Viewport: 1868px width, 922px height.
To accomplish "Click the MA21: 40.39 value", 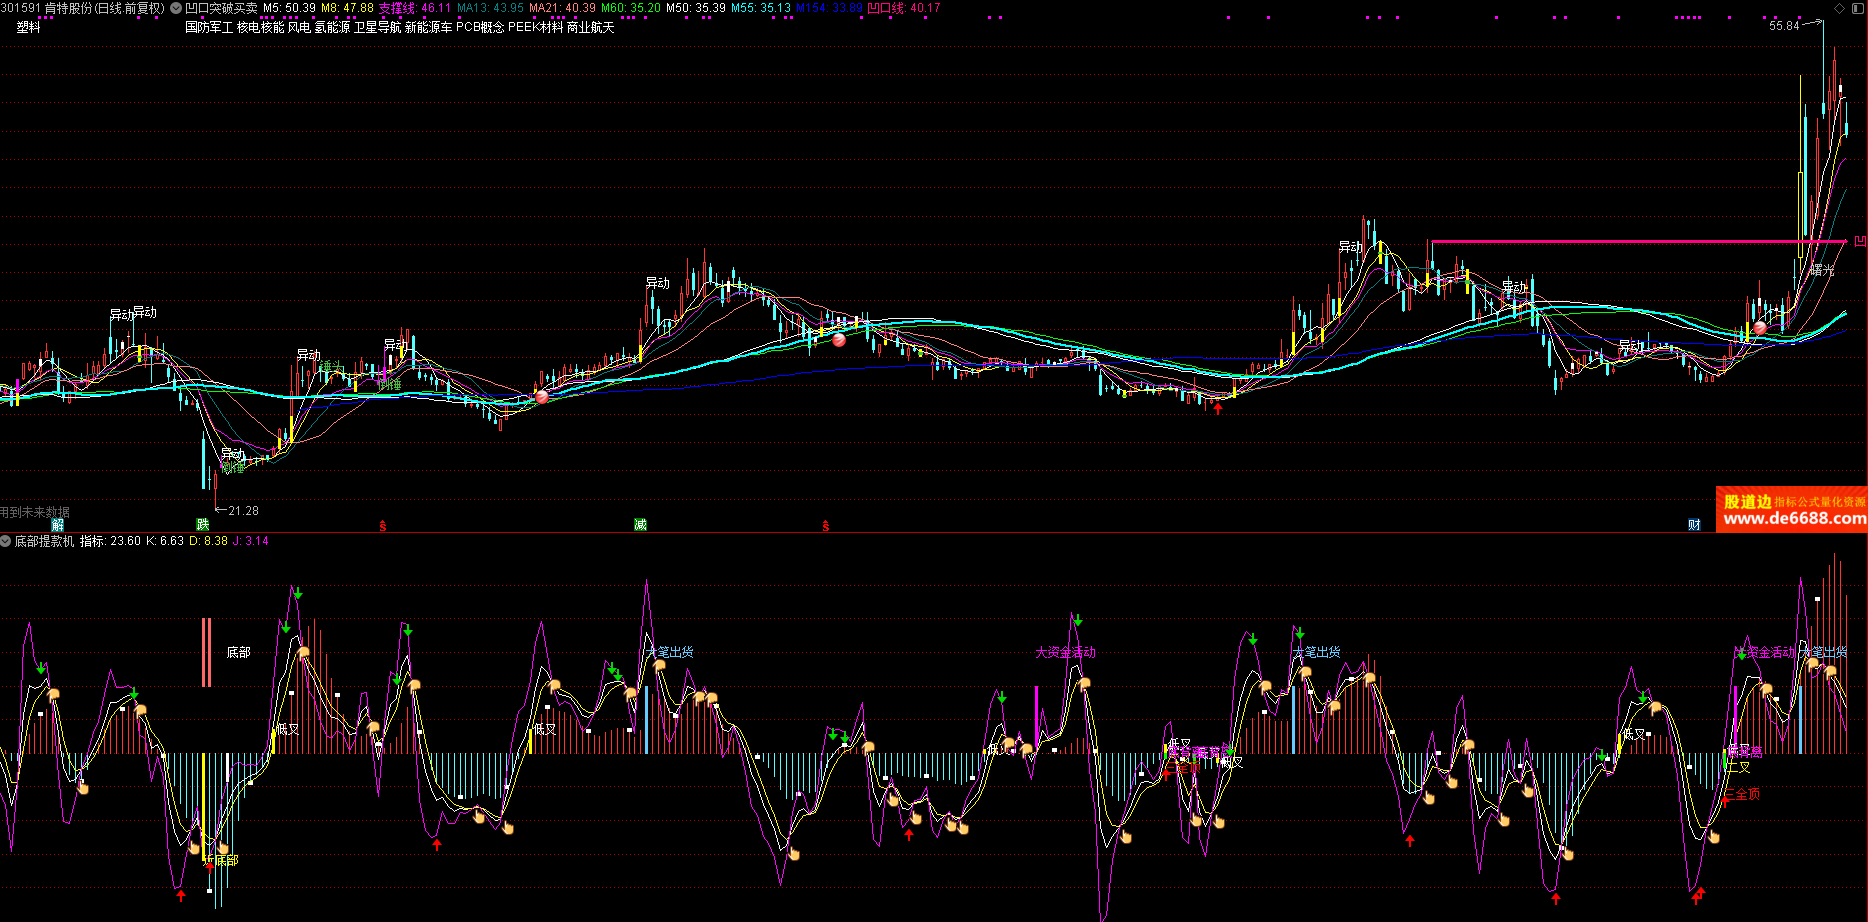I will (562, 8).
